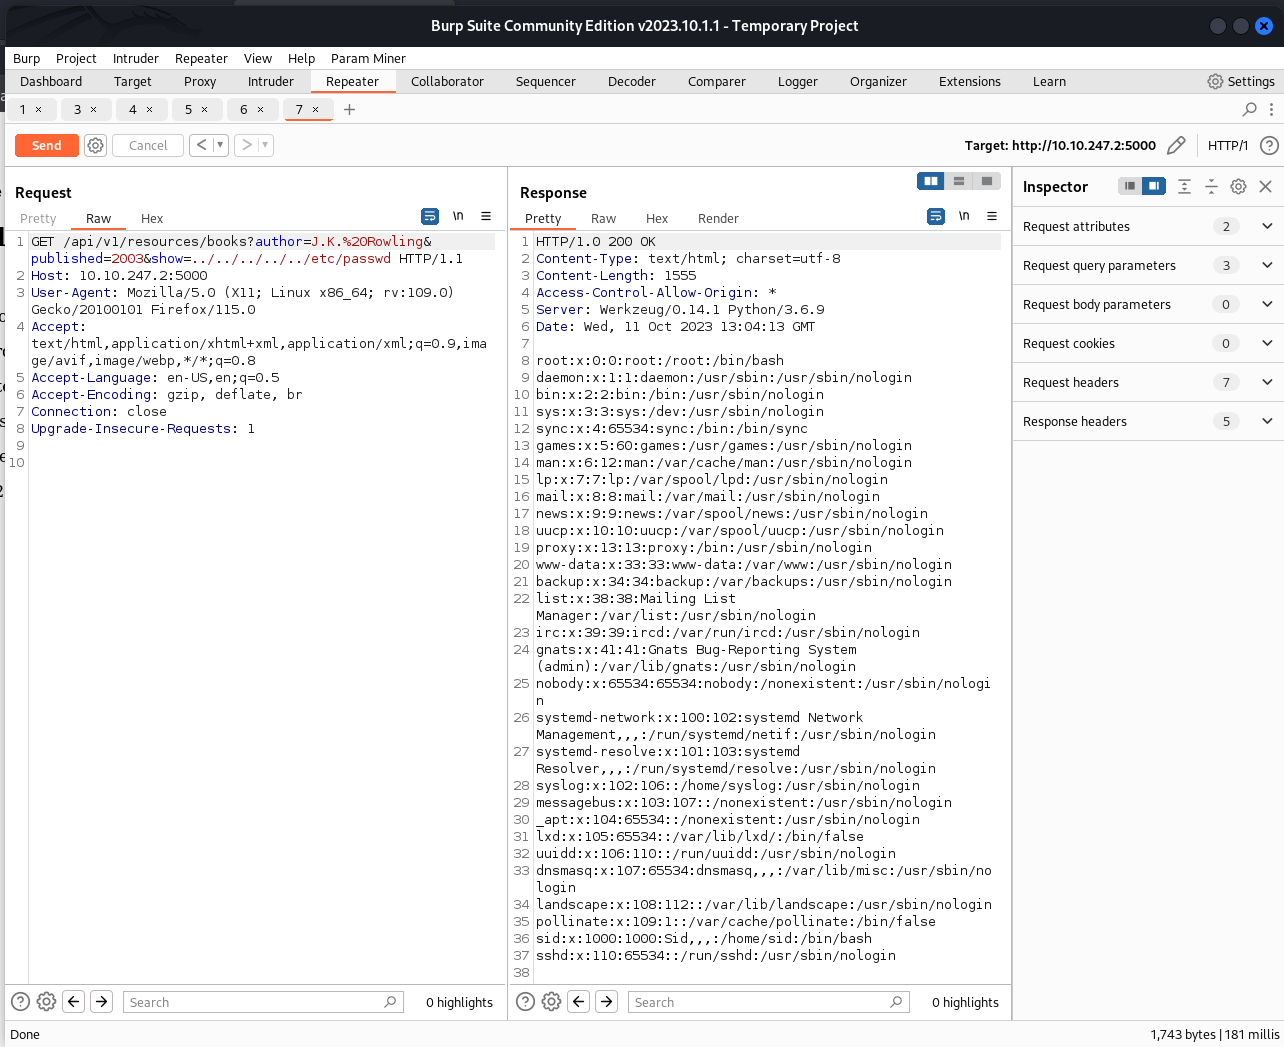
Task: Open response editor hamburger menu
Action: (x=992, y=216)
